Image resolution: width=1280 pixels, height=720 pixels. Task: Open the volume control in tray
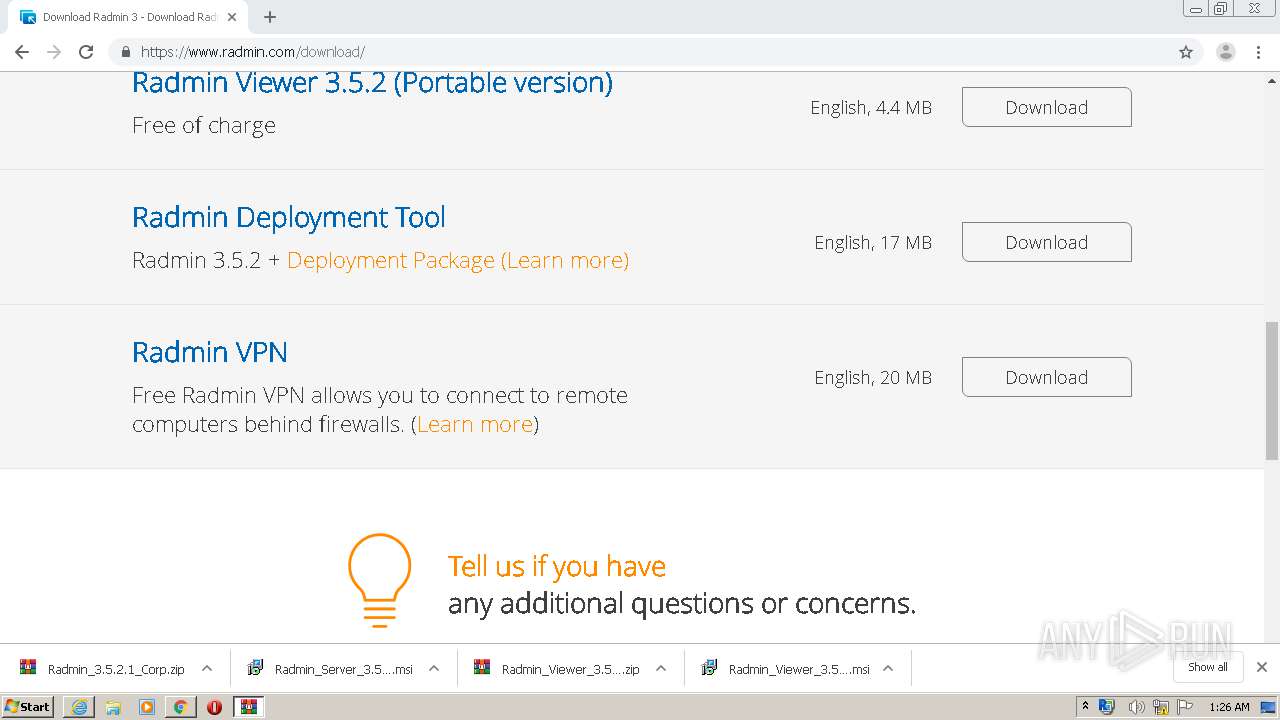click(x=1136, y=707)
